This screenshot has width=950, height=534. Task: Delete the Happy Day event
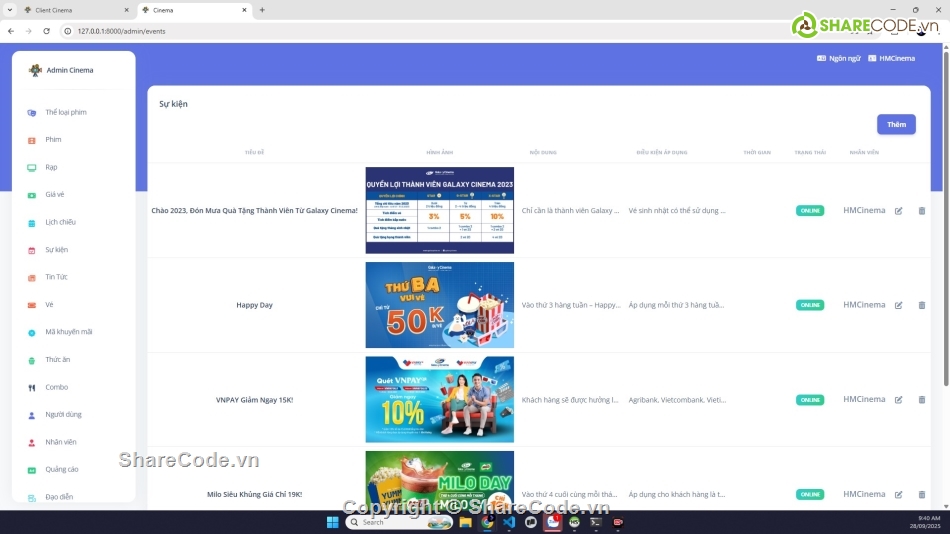[x=922, y=305]
